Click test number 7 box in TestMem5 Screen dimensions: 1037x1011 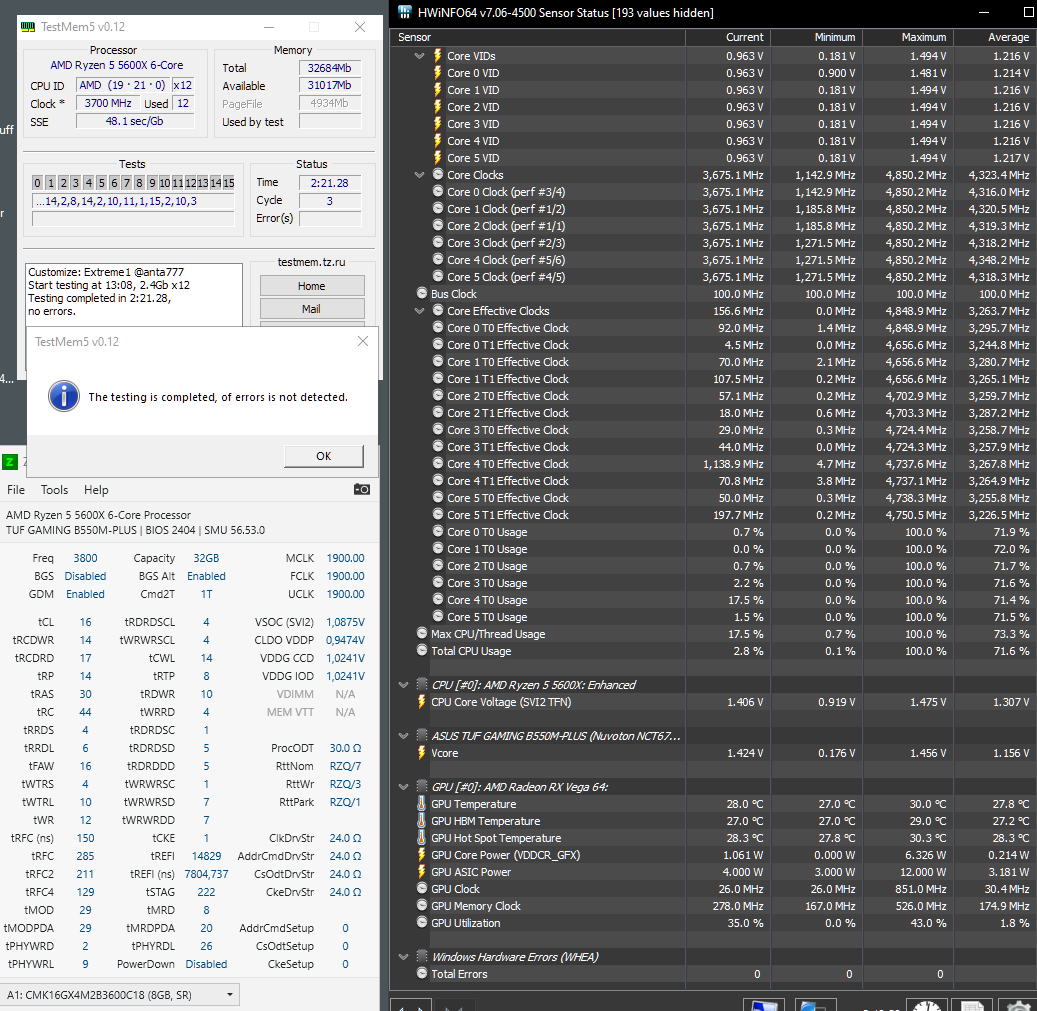126,182
